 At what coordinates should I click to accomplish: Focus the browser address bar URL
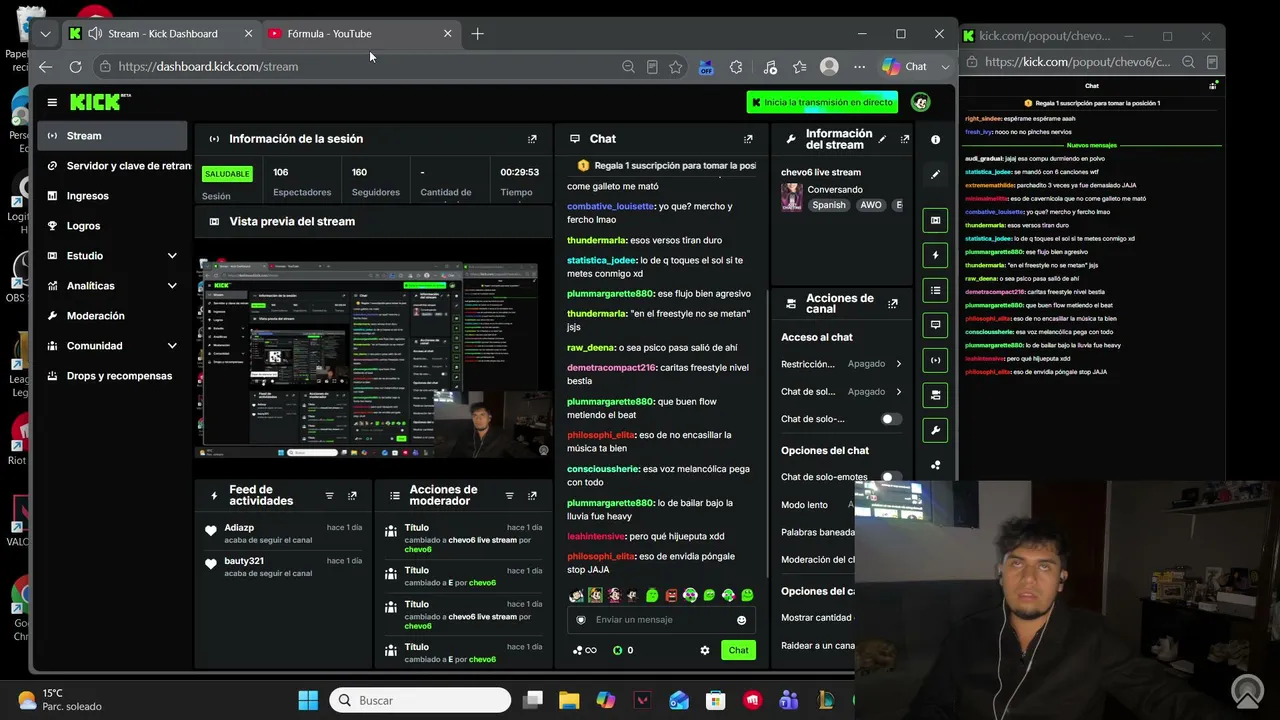208,67
